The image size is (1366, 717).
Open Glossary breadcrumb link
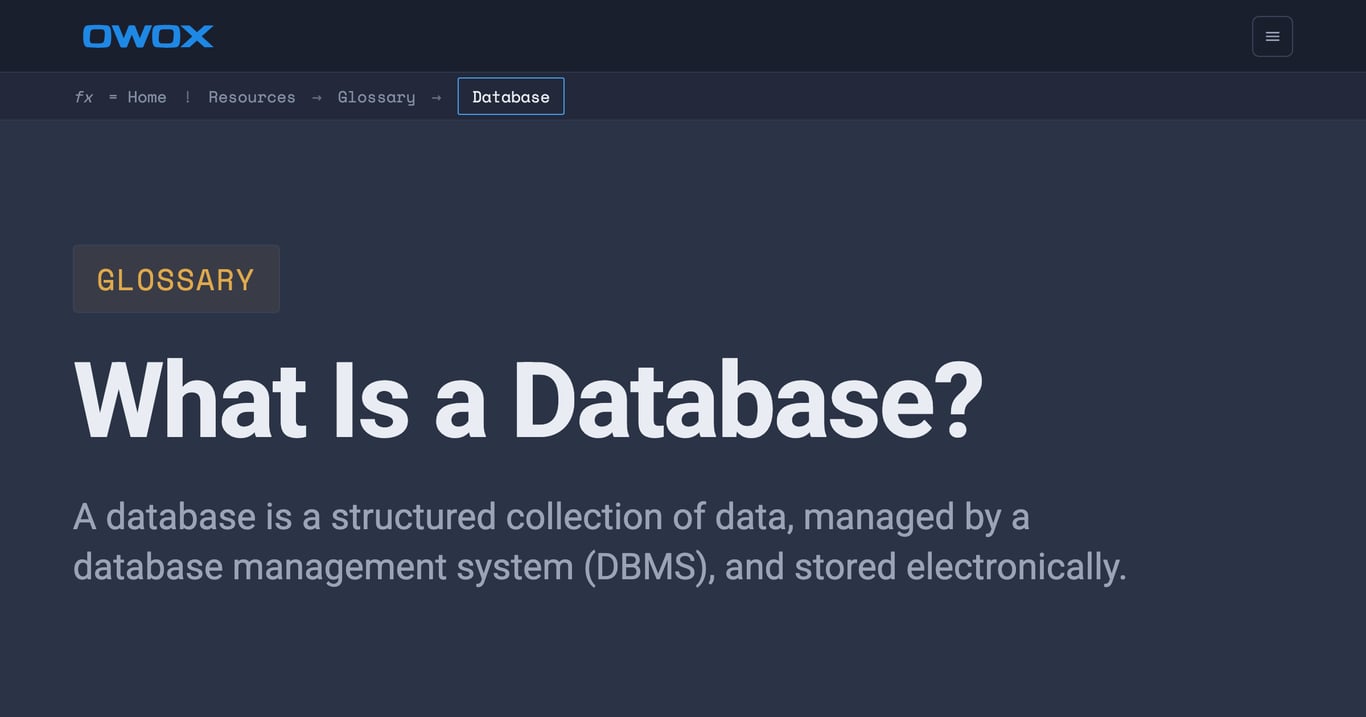click(x=377, y=97)
